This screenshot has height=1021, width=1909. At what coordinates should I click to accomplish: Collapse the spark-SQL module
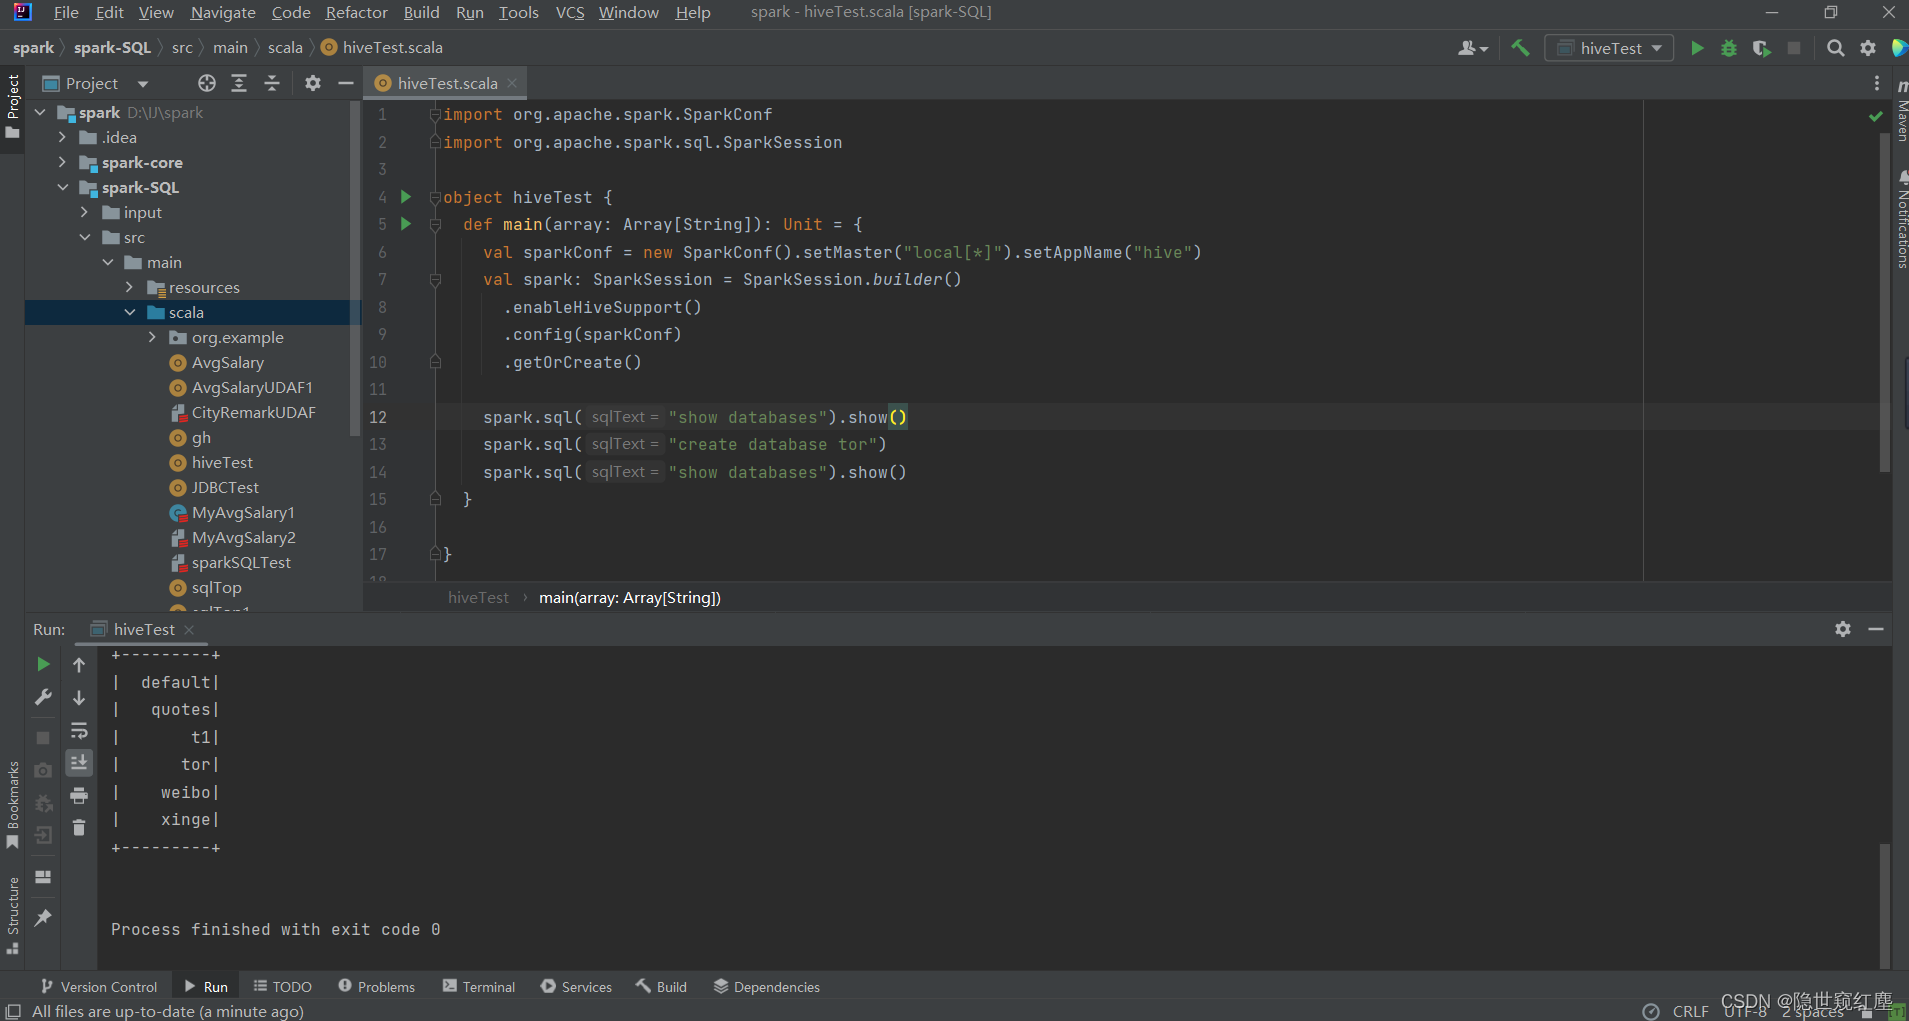point(62,188)
